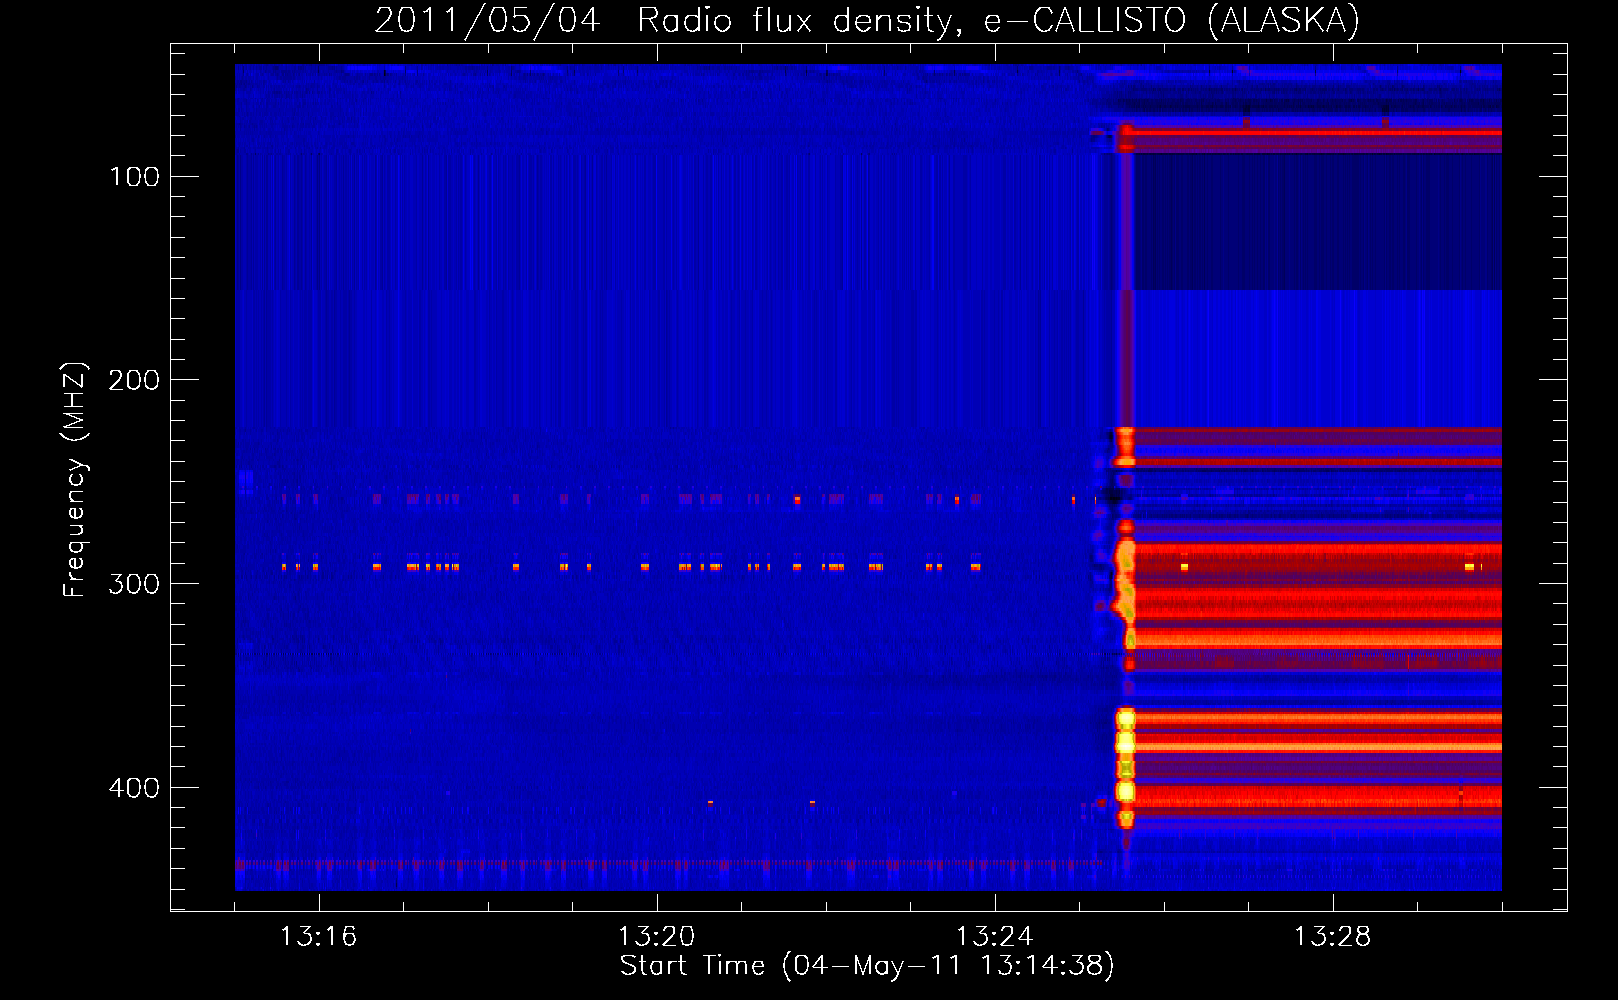Click the '13:28' time axis label
1618x1000 pixels.
(x=1332, y=936)
